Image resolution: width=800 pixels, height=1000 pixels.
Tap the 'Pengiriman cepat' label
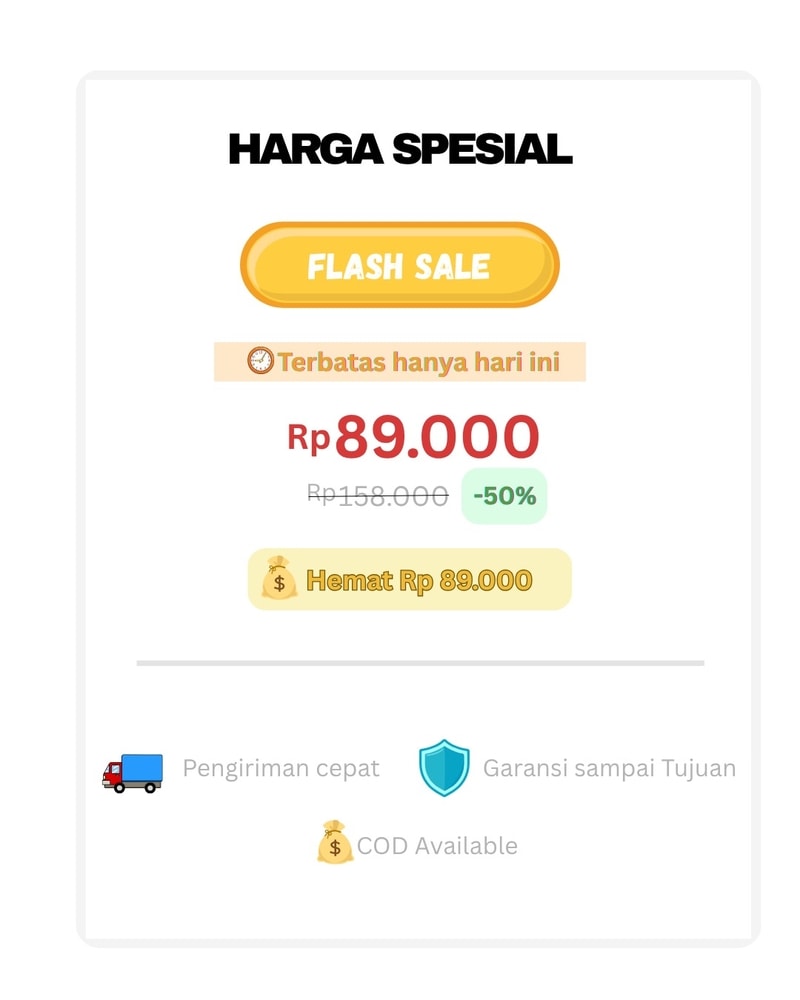281,768
